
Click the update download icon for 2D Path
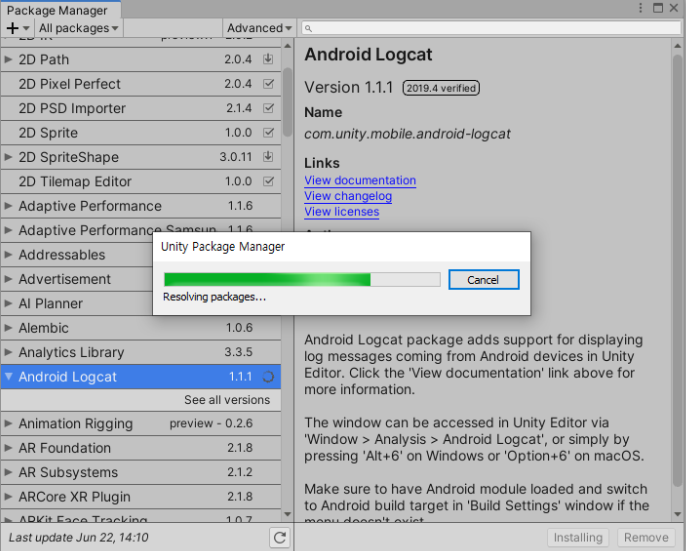[x=268, y=59]
